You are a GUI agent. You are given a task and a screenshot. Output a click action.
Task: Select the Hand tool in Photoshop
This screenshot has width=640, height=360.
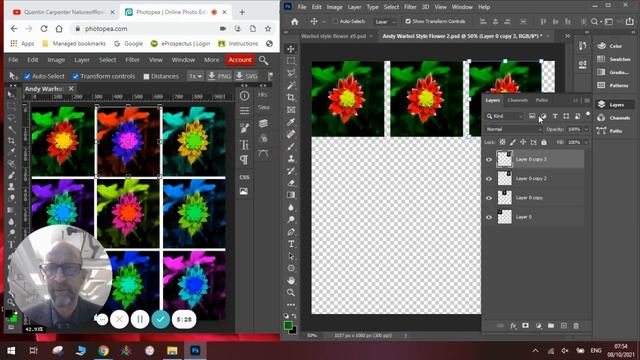[291, 280]
